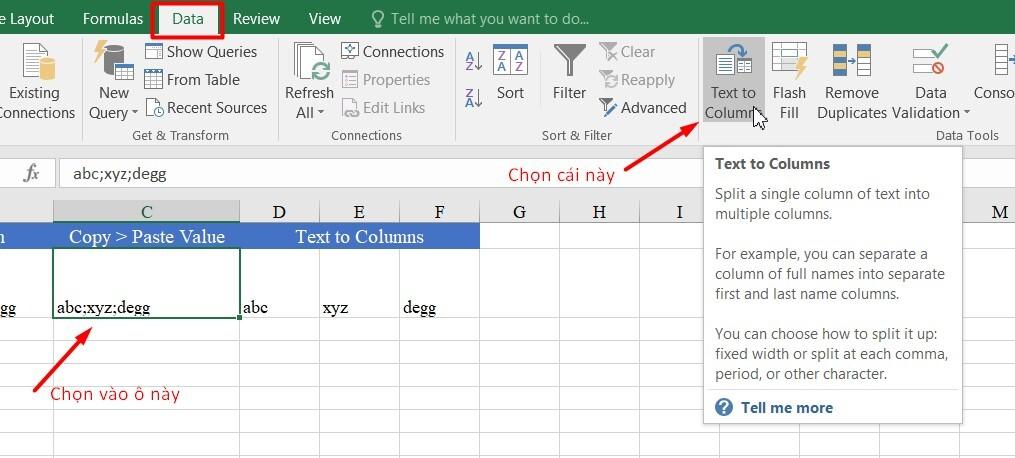Run Flash Fill tool
Viewport: 1015px width, 458px height.
789,61
